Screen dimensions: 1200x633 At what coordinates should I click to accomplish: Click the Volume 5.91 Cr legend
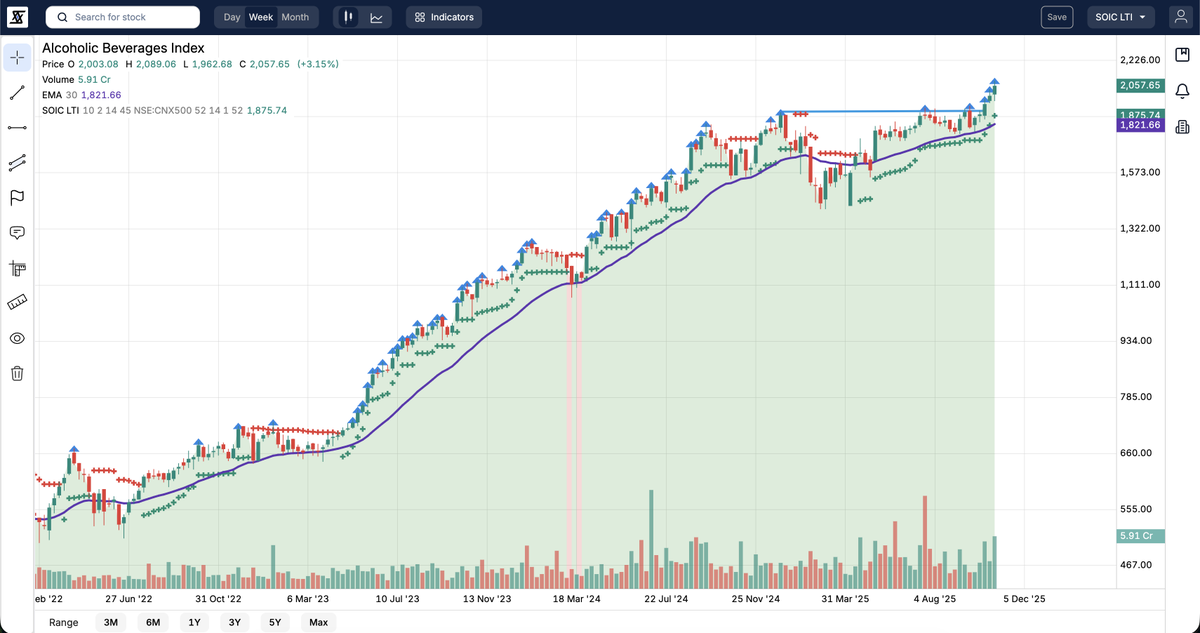[76, 79]
